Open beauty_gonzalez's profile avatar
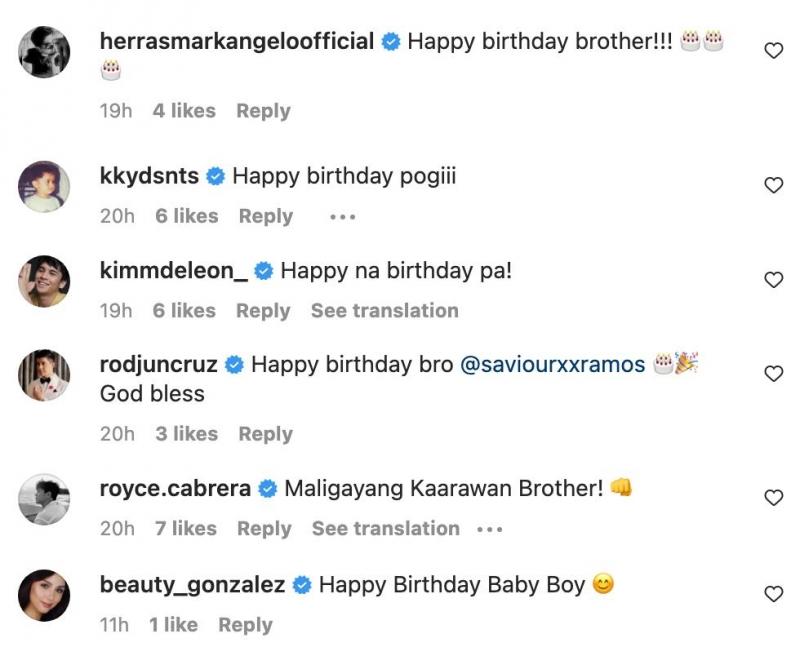This screenshot has width=800, height=656. (x=44, y=595)
